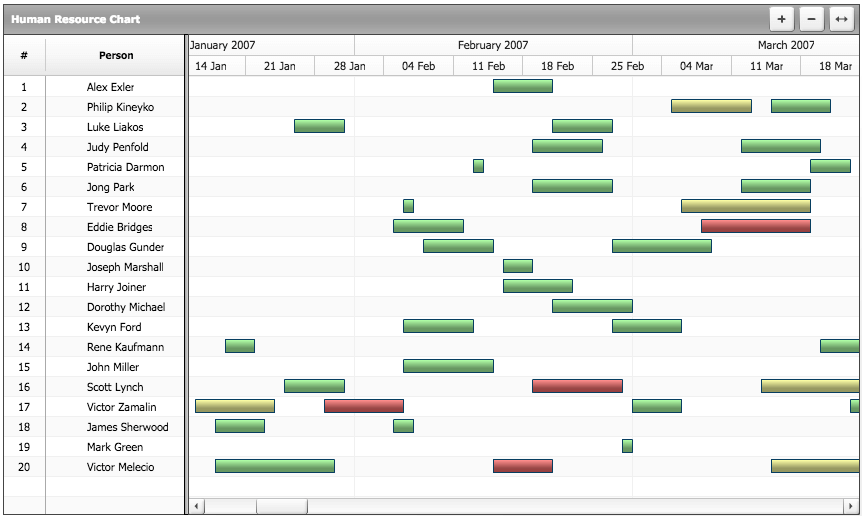
Task: Select the Dorothy Michael name
Action: click(126, 307)
